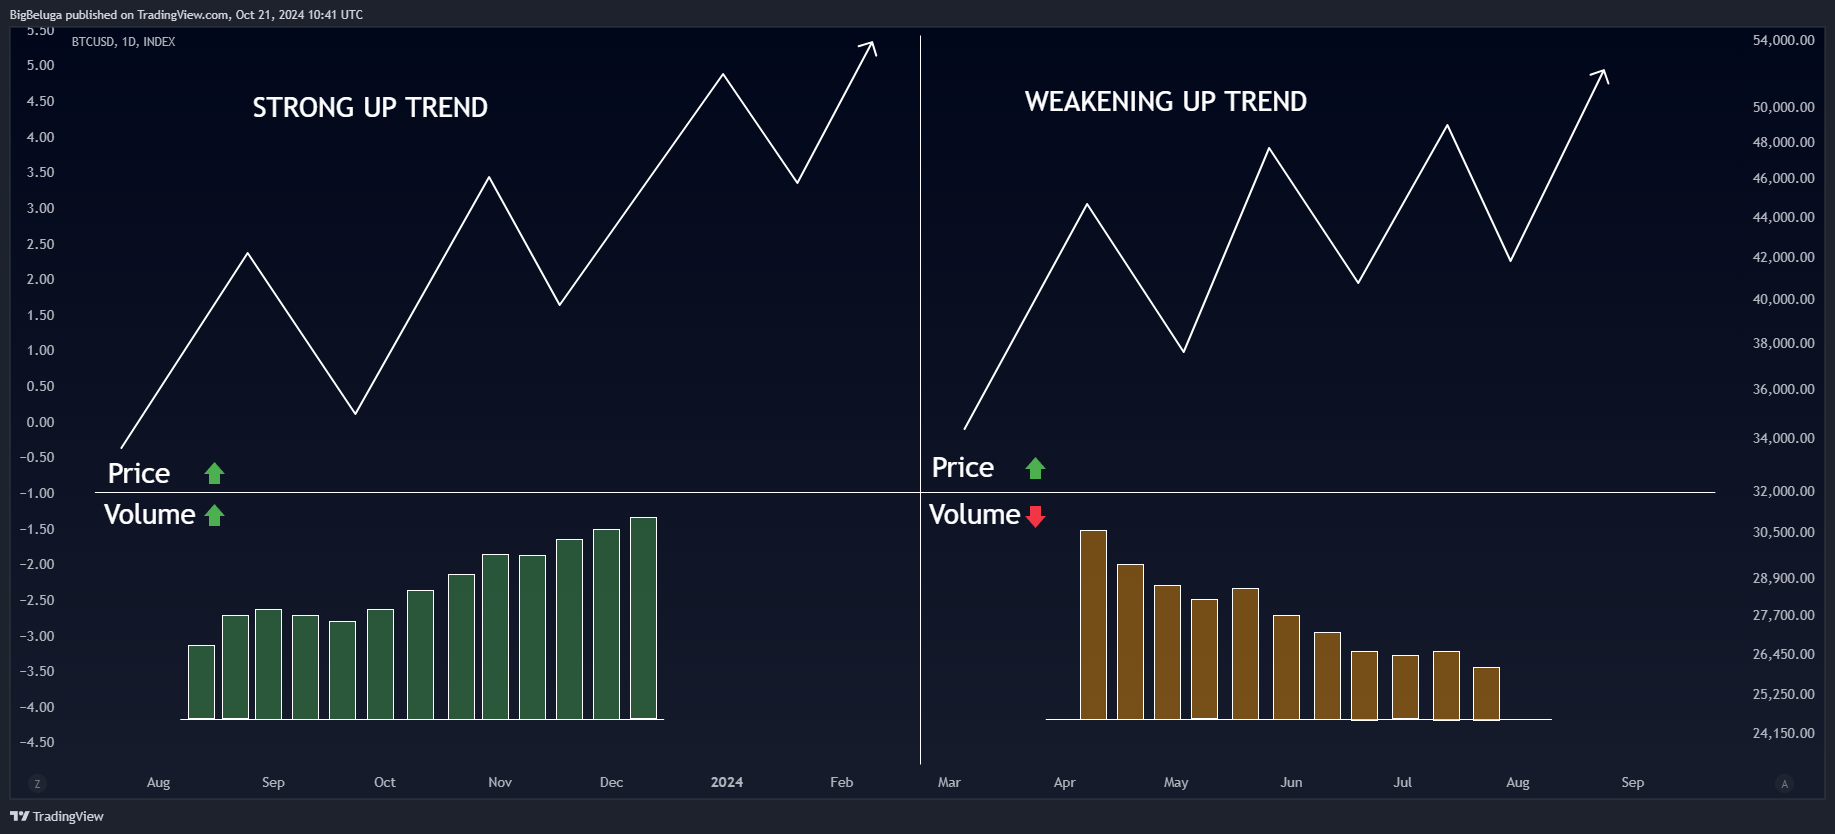
Task: Click the 0.00 value on left scale
Action: point(41,422)
